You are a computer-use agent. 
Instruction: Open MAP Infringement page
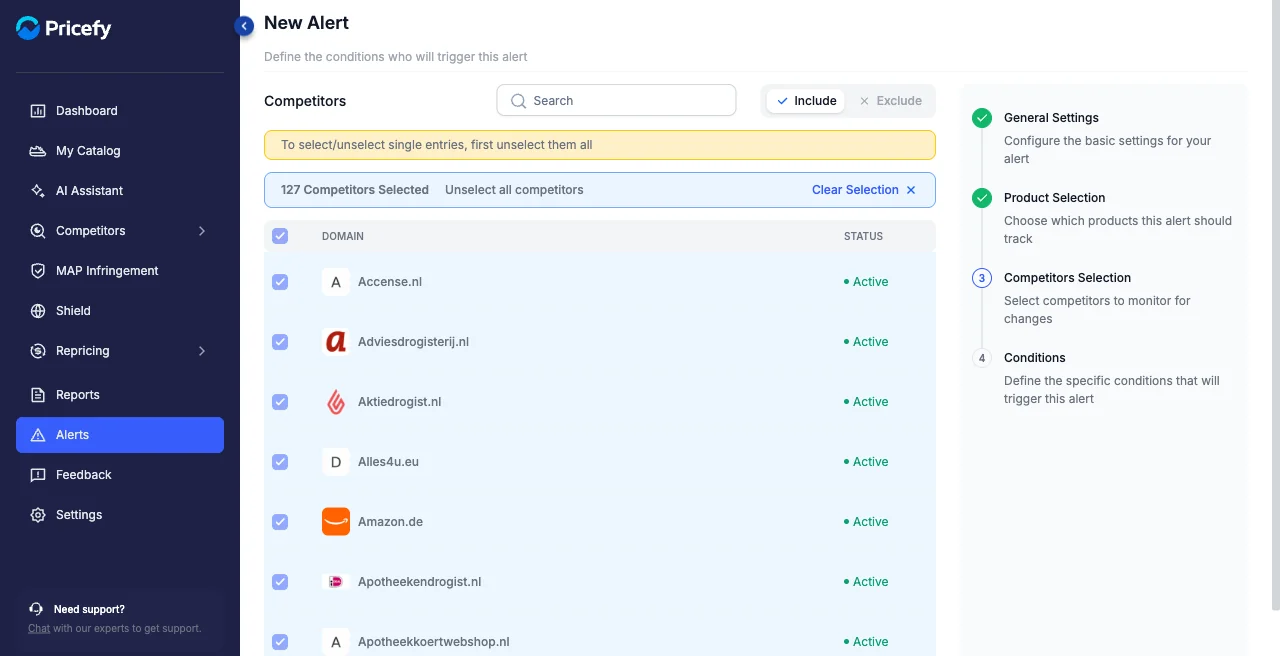120,271
